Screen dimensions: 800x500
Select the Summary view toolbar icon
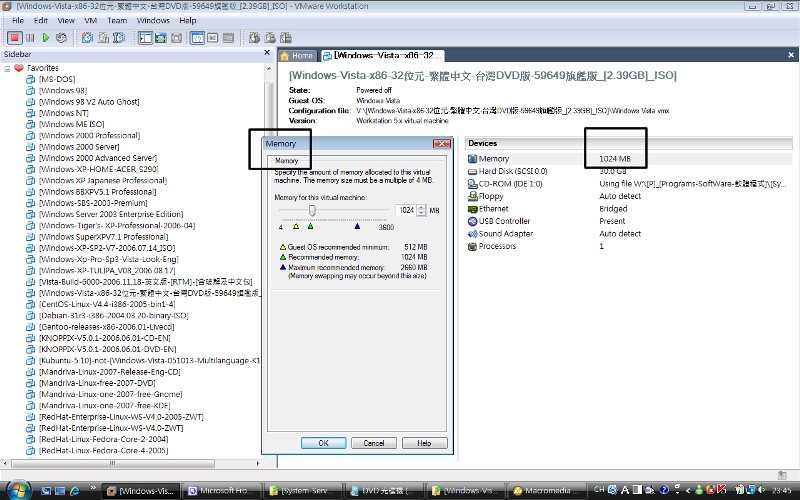point(197,38)
